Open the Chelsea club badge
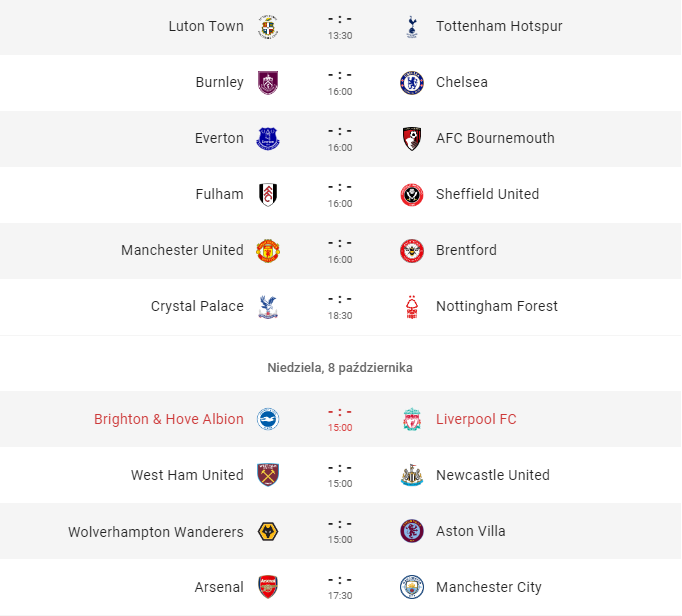Image resolution: width=682 pixels, height=616 pixels. 411,83
